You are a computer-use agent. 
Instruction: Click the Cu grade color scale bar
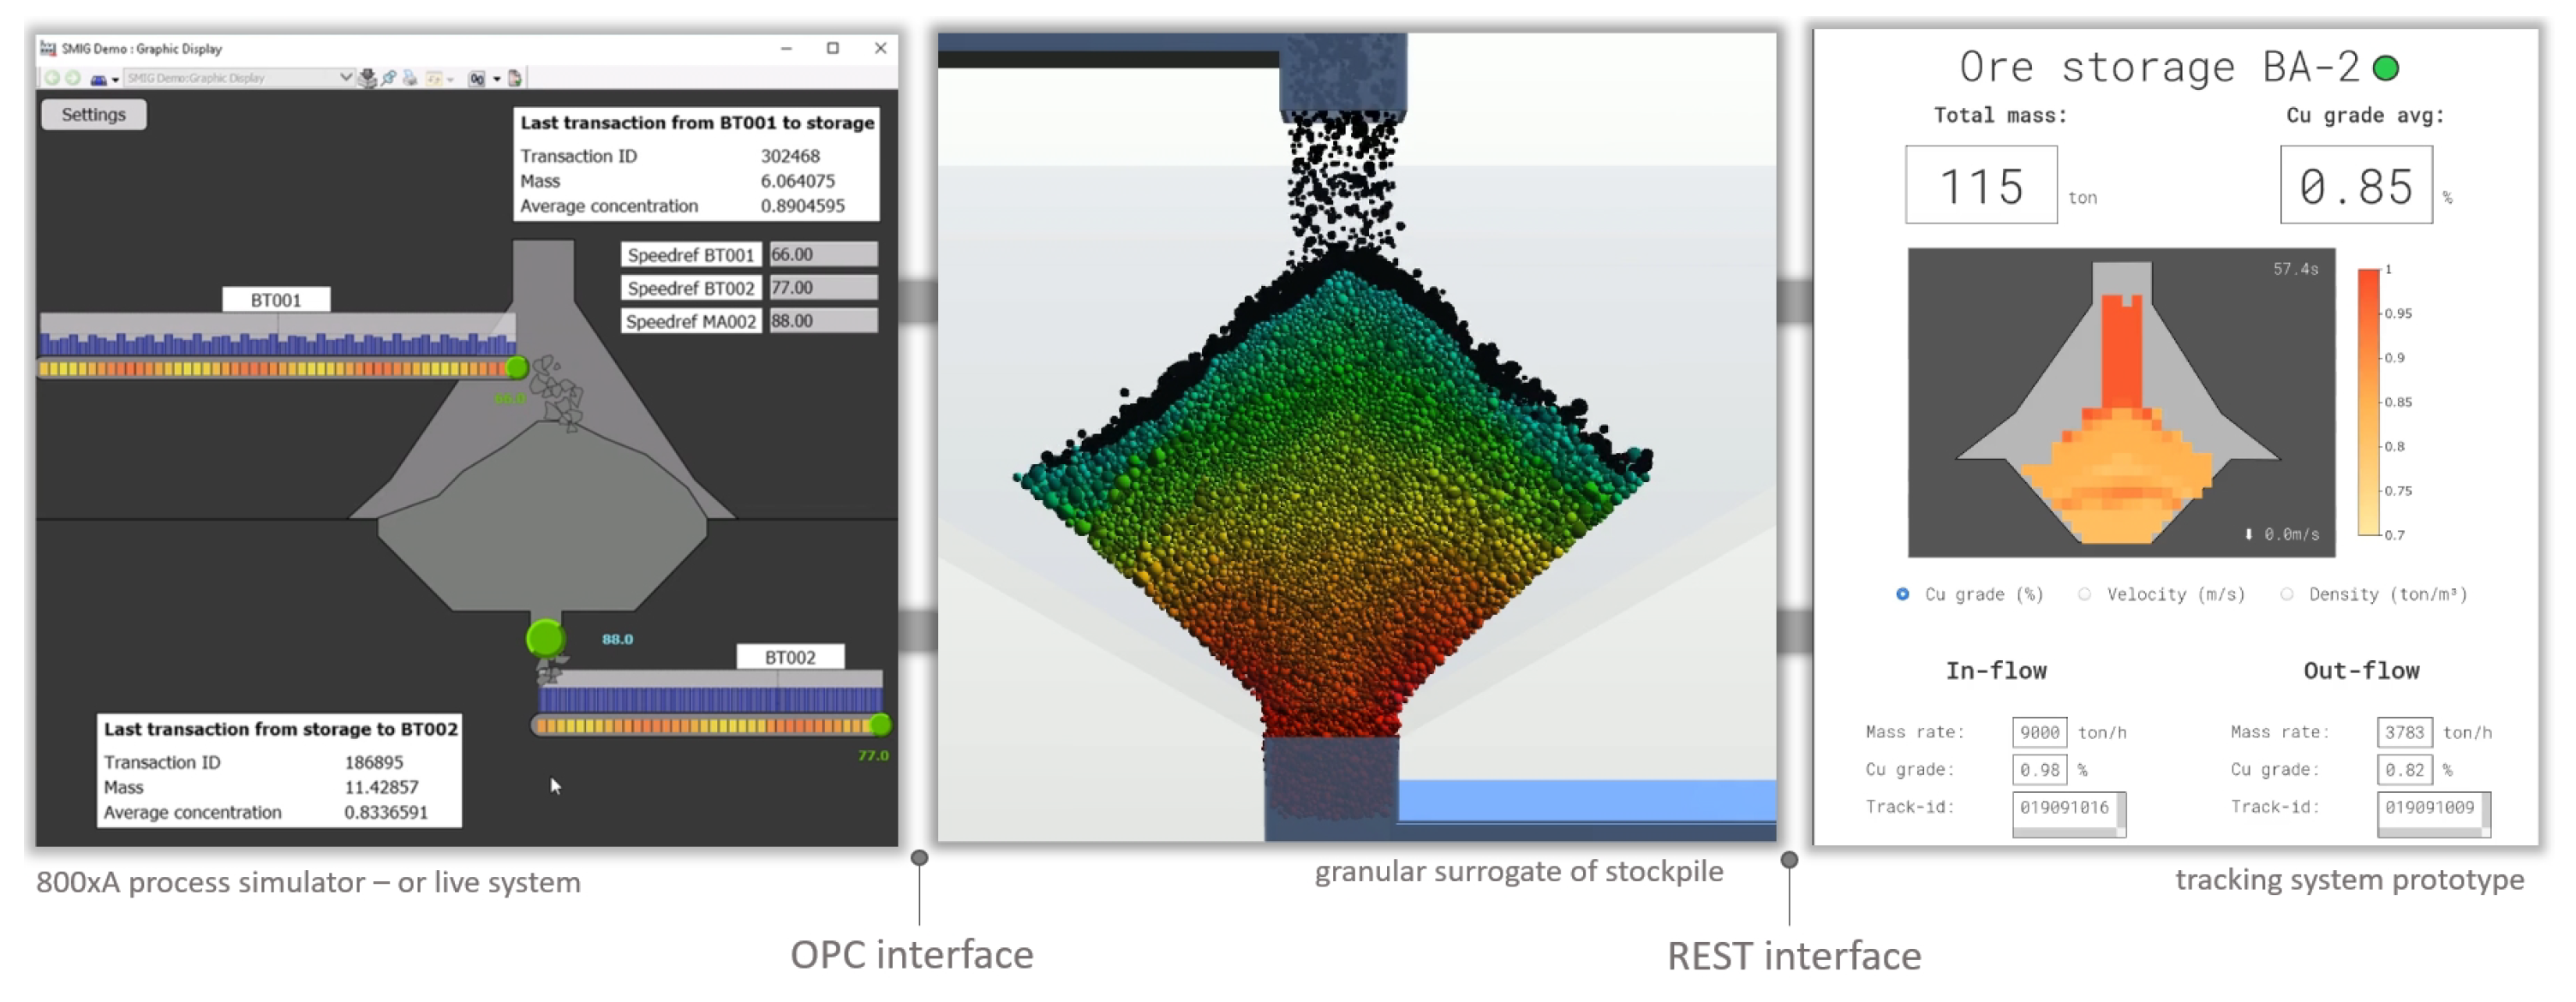point(2369,402)
